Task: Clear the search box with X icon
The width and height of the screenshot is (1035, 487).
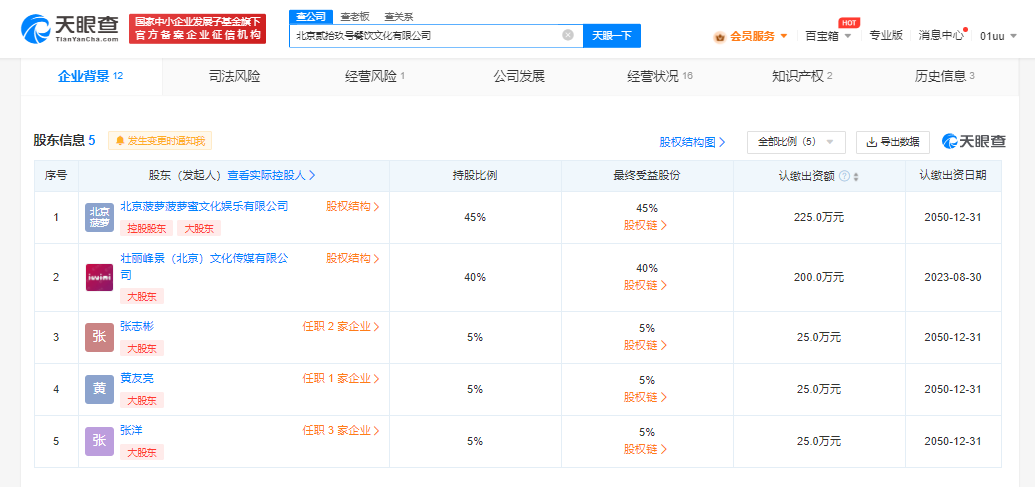Action: click(568, 35)
